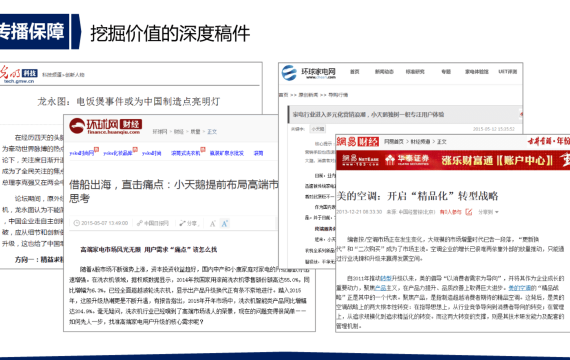Click the 华泰证券 red banner ad
Screen dimensions: 570x360
coord(453,160)
